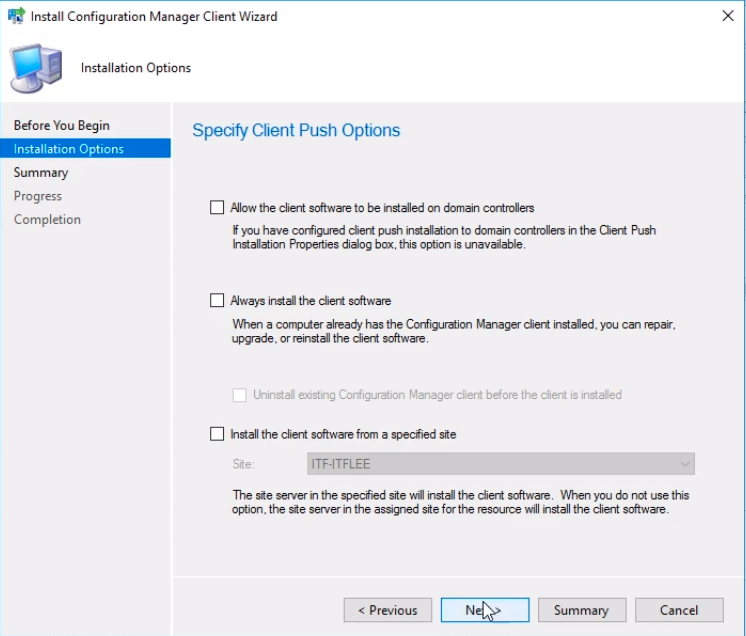Click the computer icon in the header

[37, 68]
